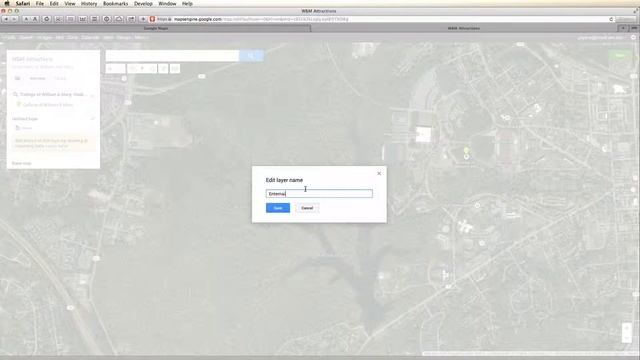Switch to the W&M Attractions tab
Image resolution: width=640 pixels, height=360 pixels.
coord(464,28)
